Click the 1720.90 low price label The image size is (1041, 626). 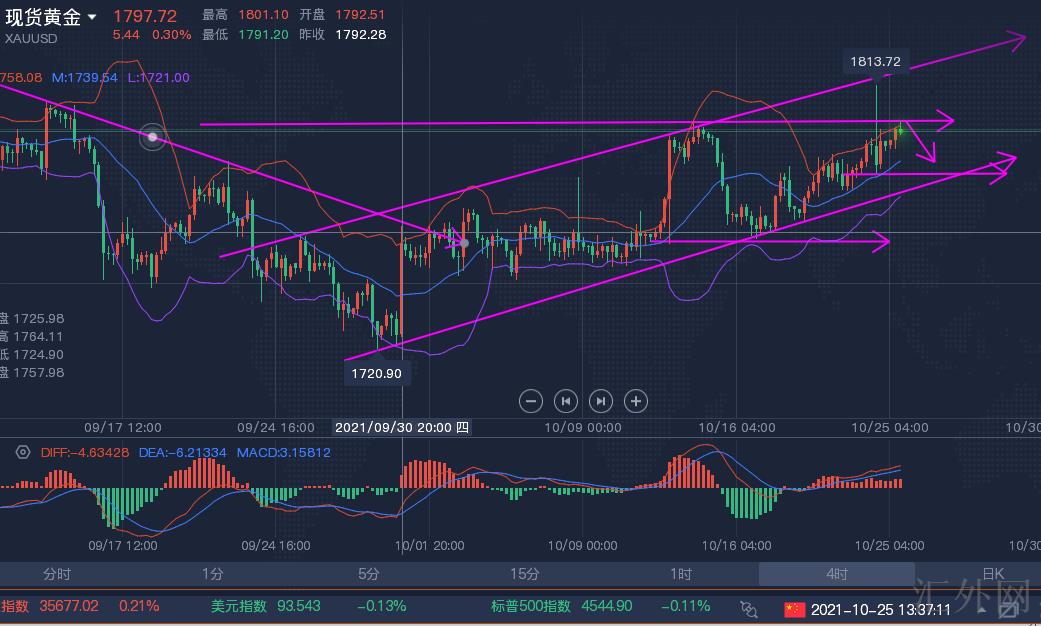pos(378,373)
